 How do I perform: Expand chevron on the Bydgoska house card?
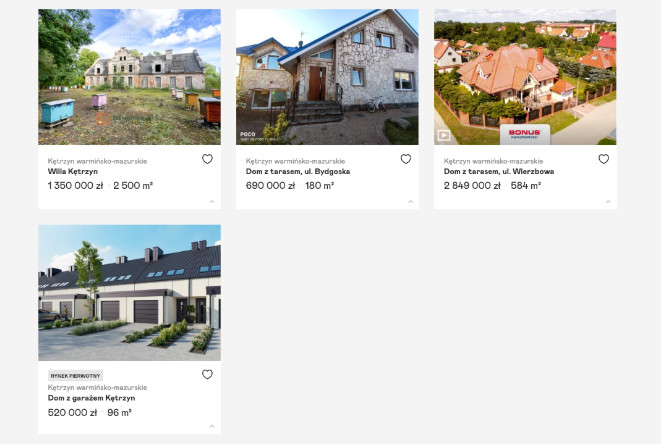(x=410, y=202)
